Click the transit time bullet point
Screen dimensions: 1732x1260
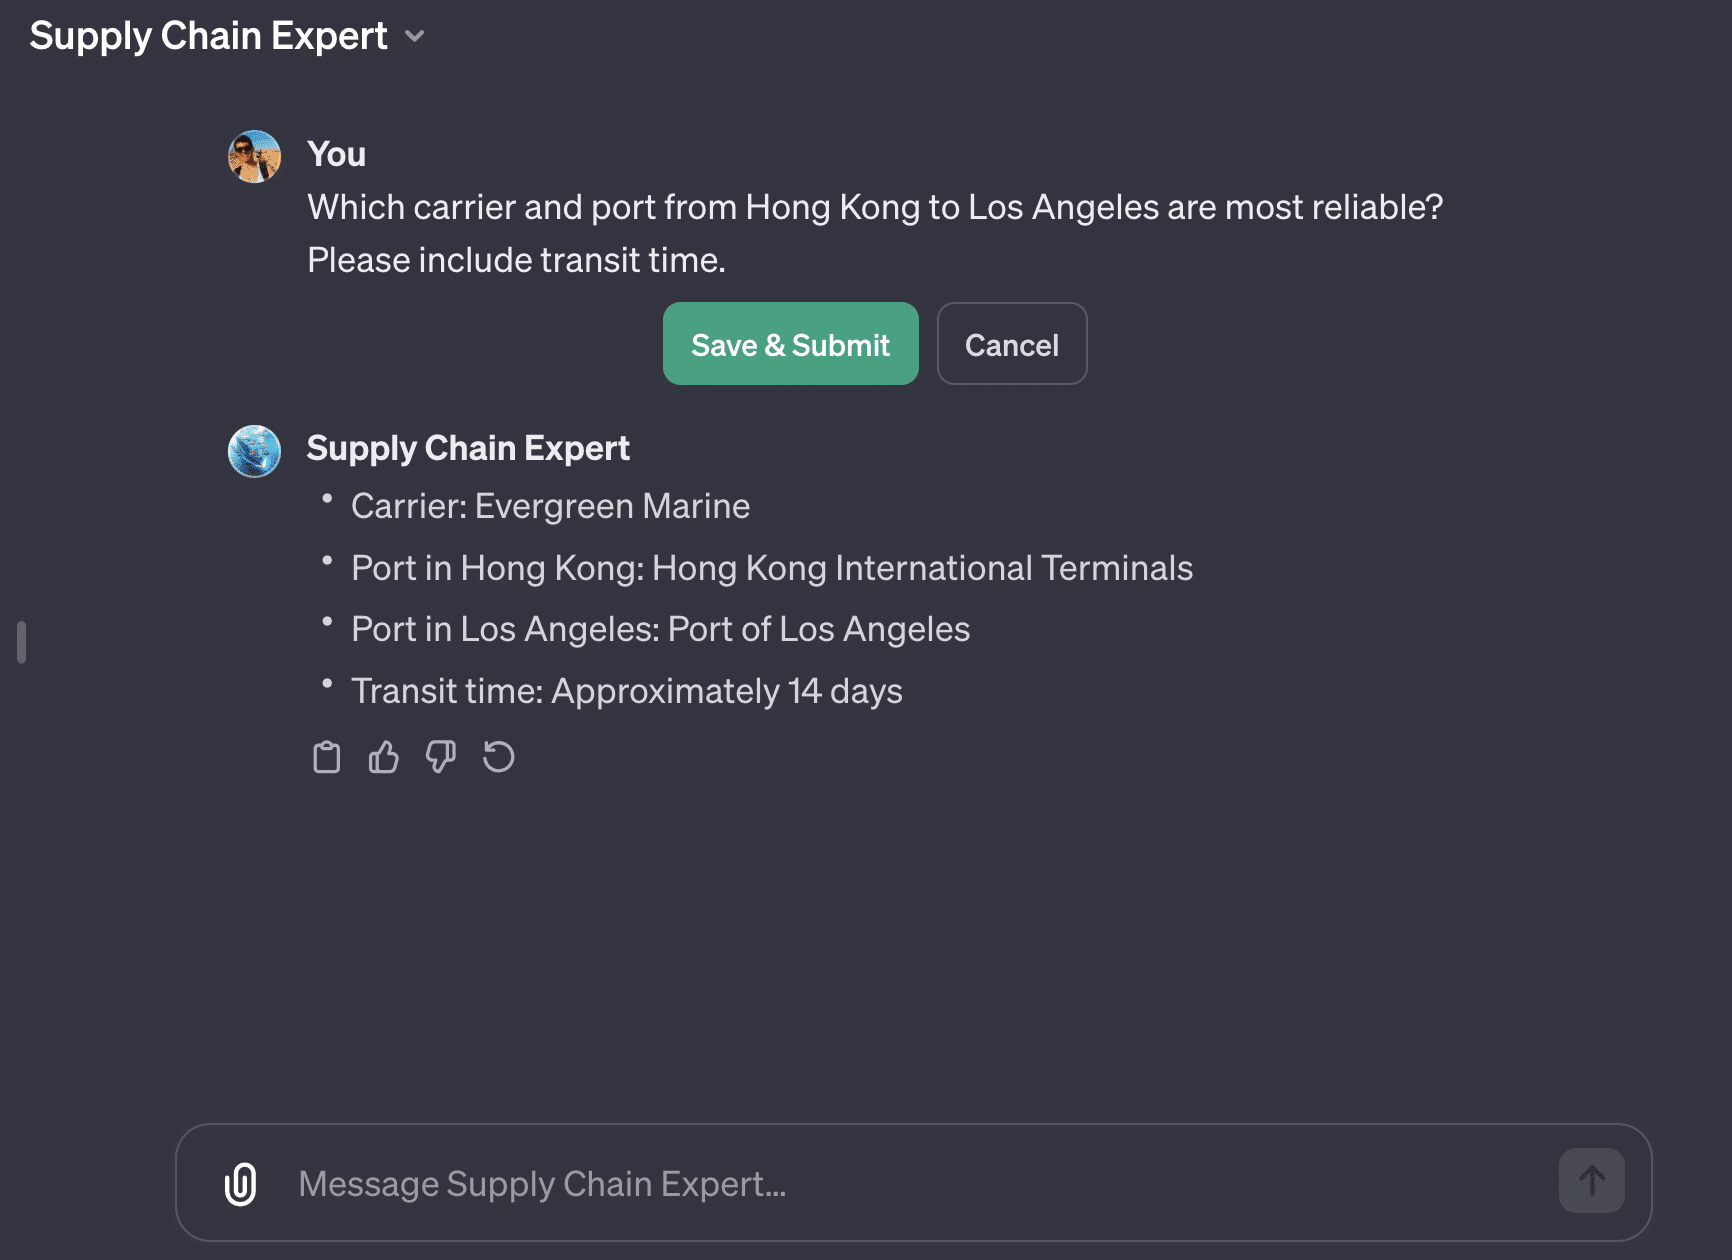[627, 690]
